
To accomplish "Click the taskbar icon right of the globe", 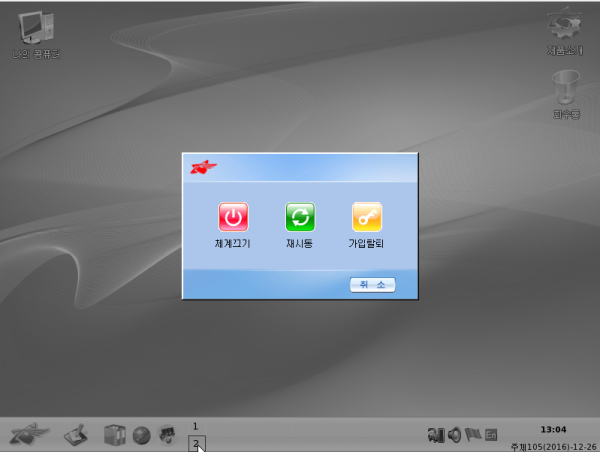I will pyautogui.click(x=167, y=435).
